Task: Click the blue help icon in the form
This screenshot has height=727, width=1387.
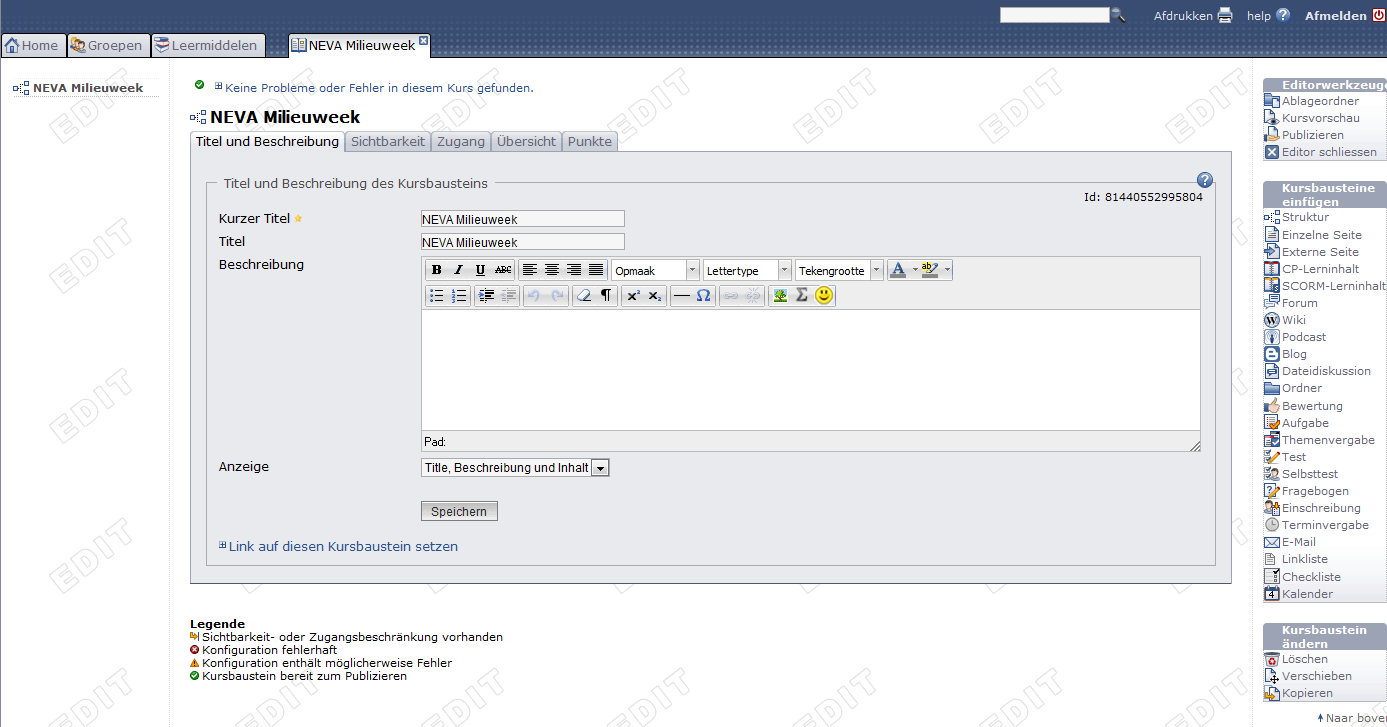Action: (x=1205, y=180)
